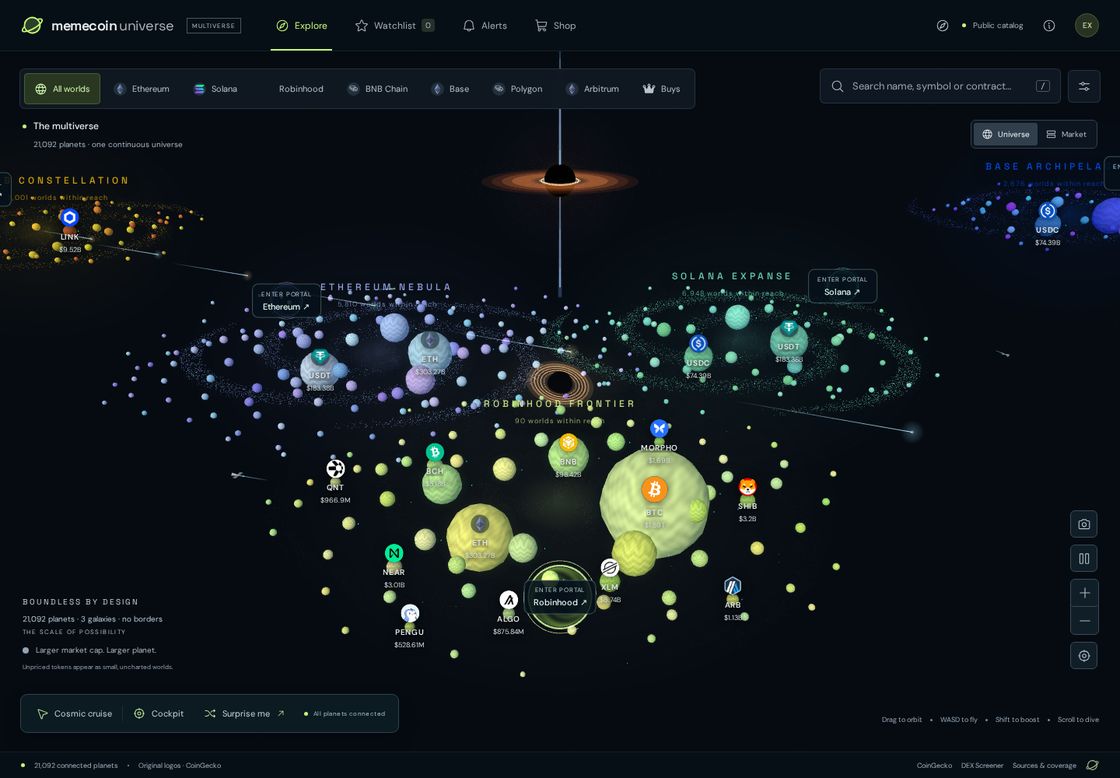Click the memecoin universe planet logo

[32, 26]
